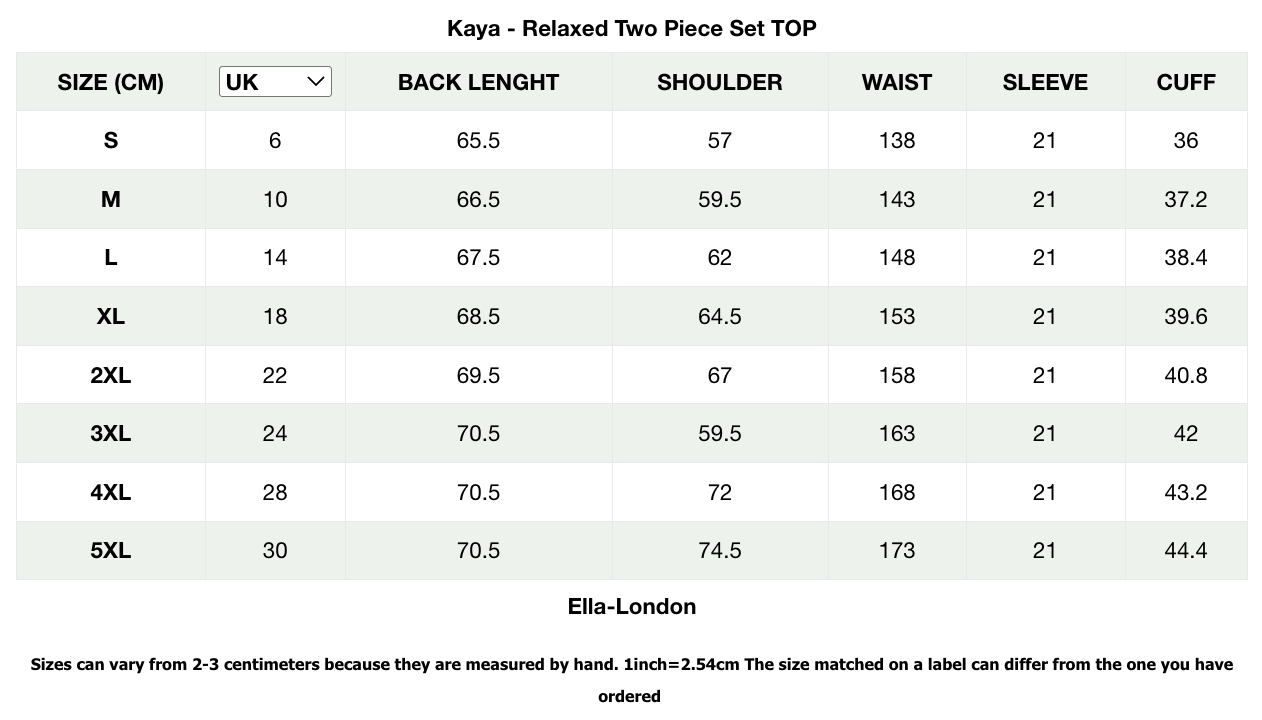Click the Ella-London brand text
The width and height of the screenshot is (1262, 720).
coord(631,606)
